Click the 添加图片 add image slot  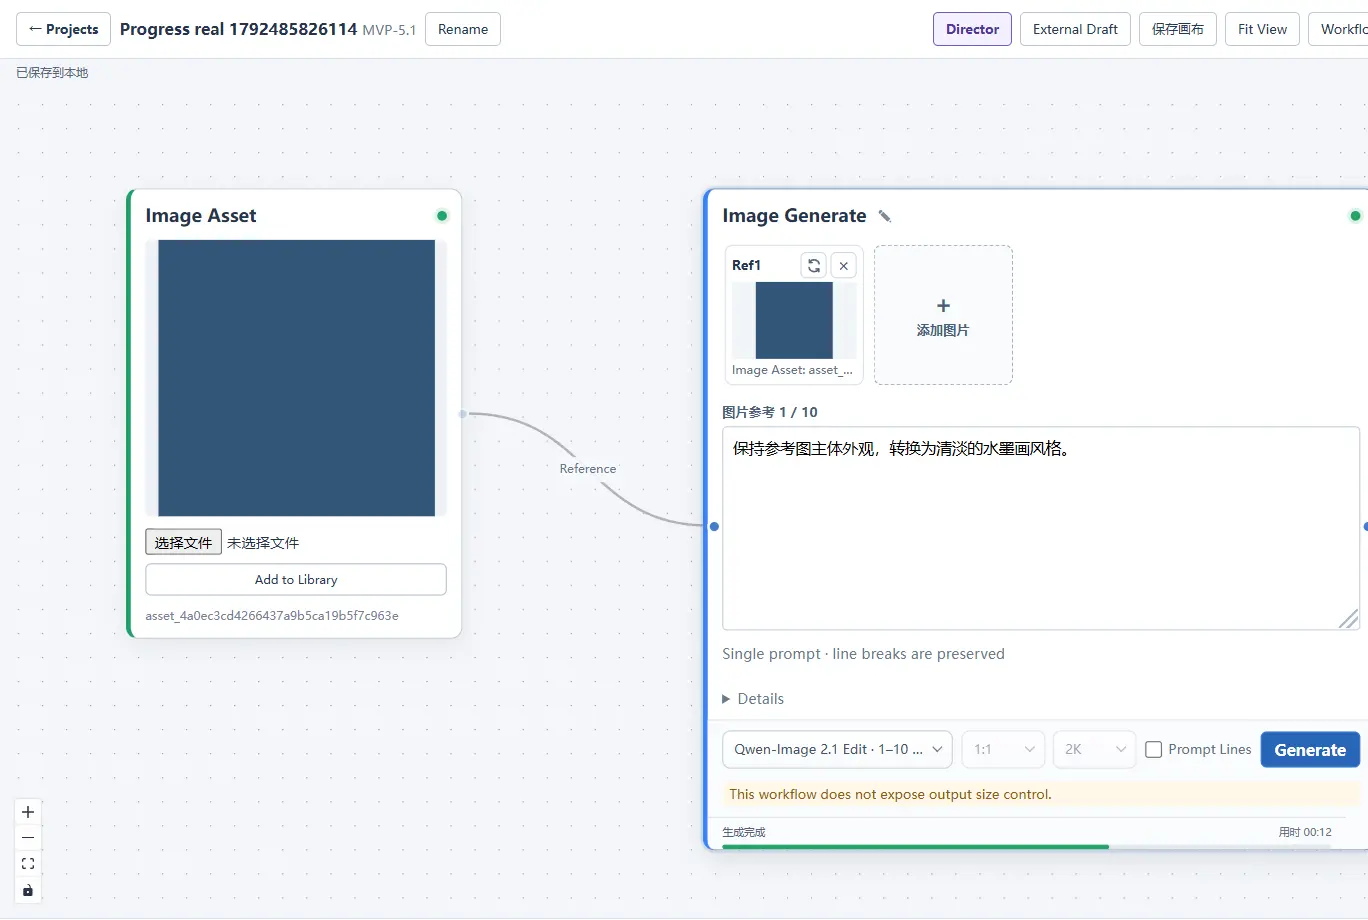pos(943,315)
